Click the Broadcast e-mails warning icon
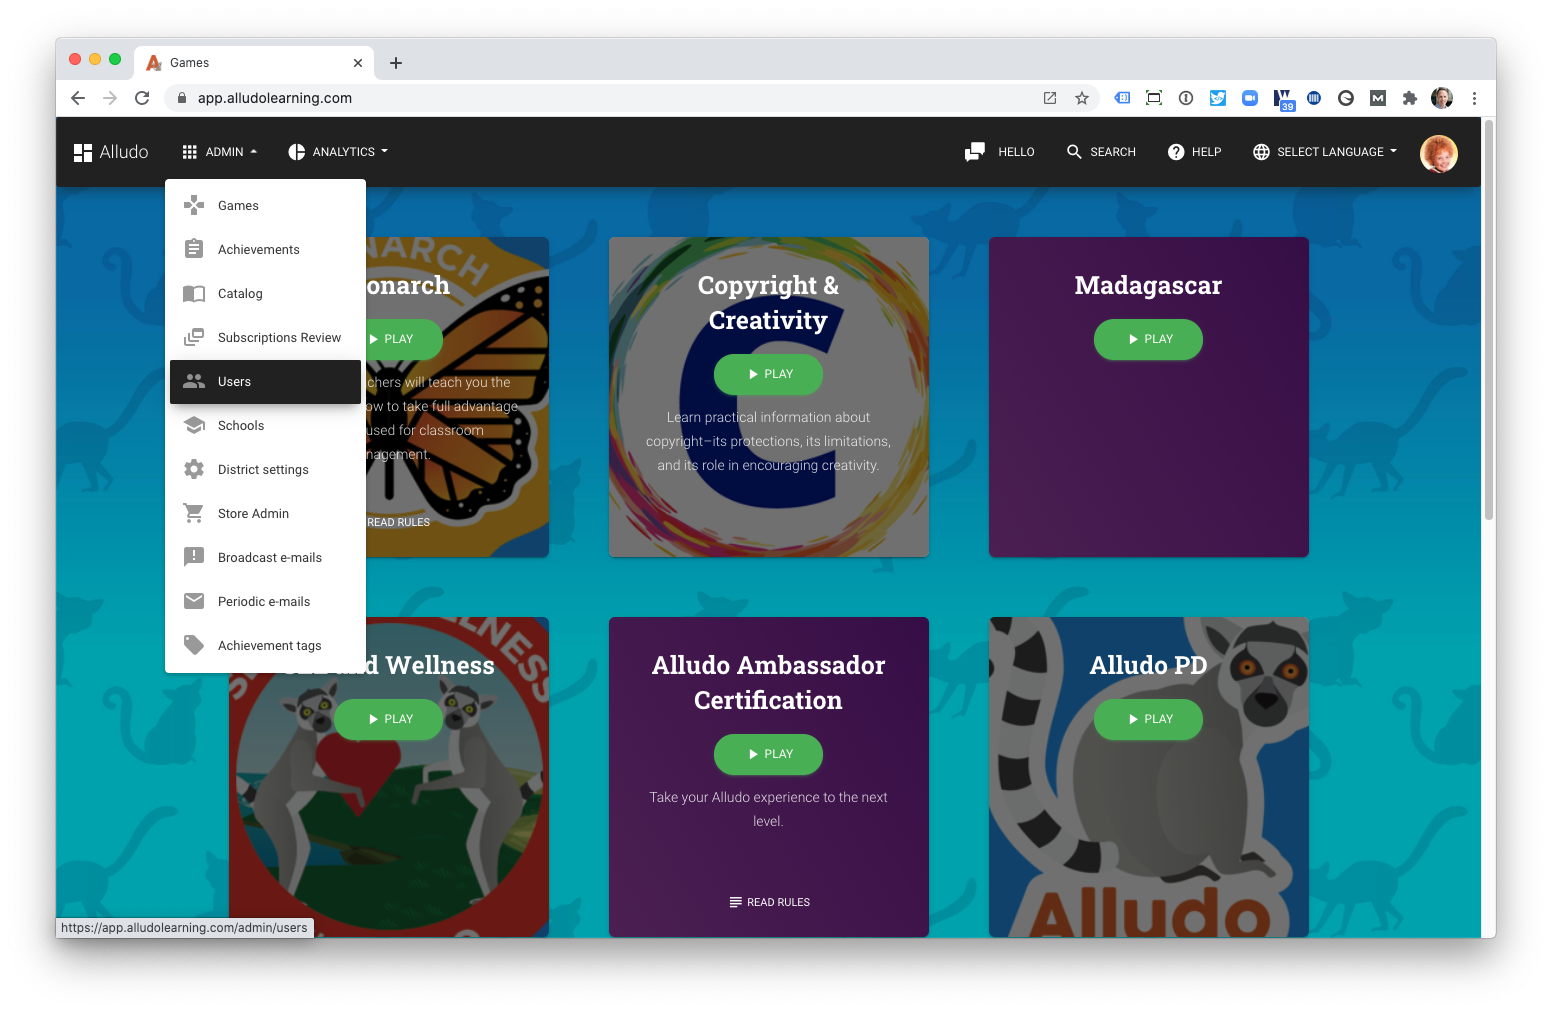 194,557
